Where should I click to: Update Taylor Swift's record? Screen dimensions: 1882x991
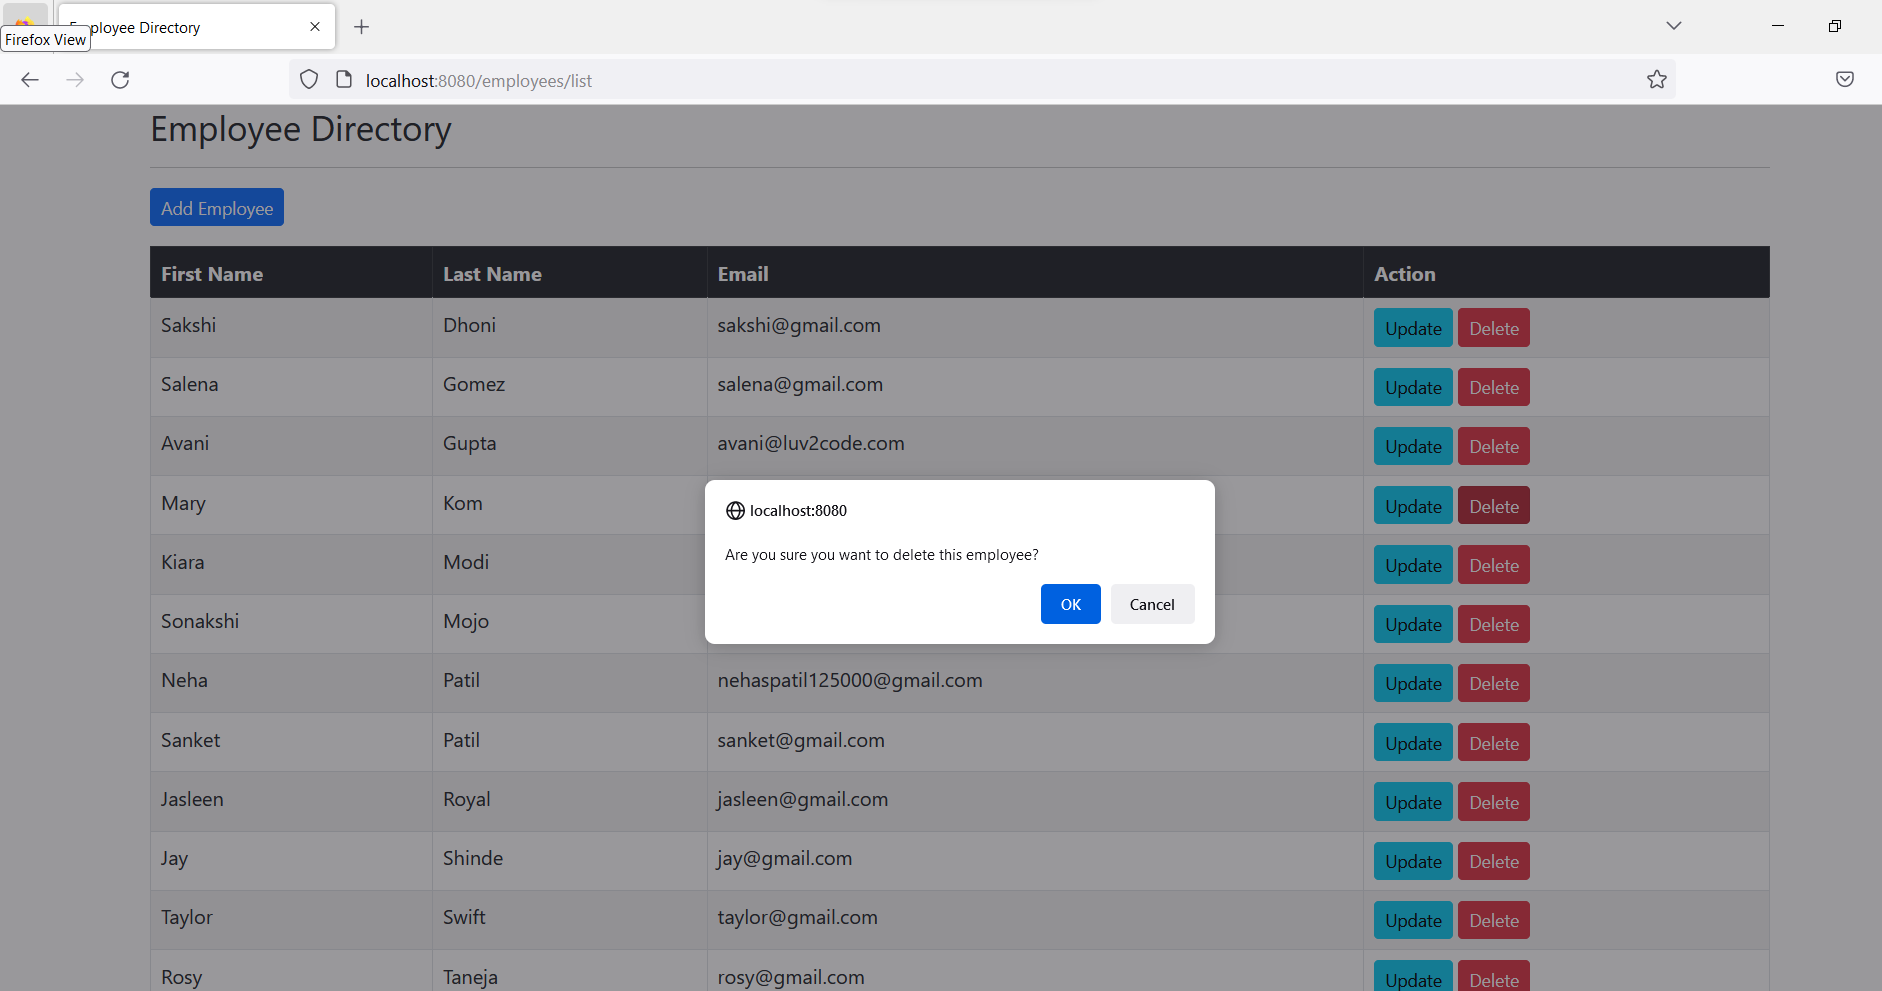point(1412,919)
